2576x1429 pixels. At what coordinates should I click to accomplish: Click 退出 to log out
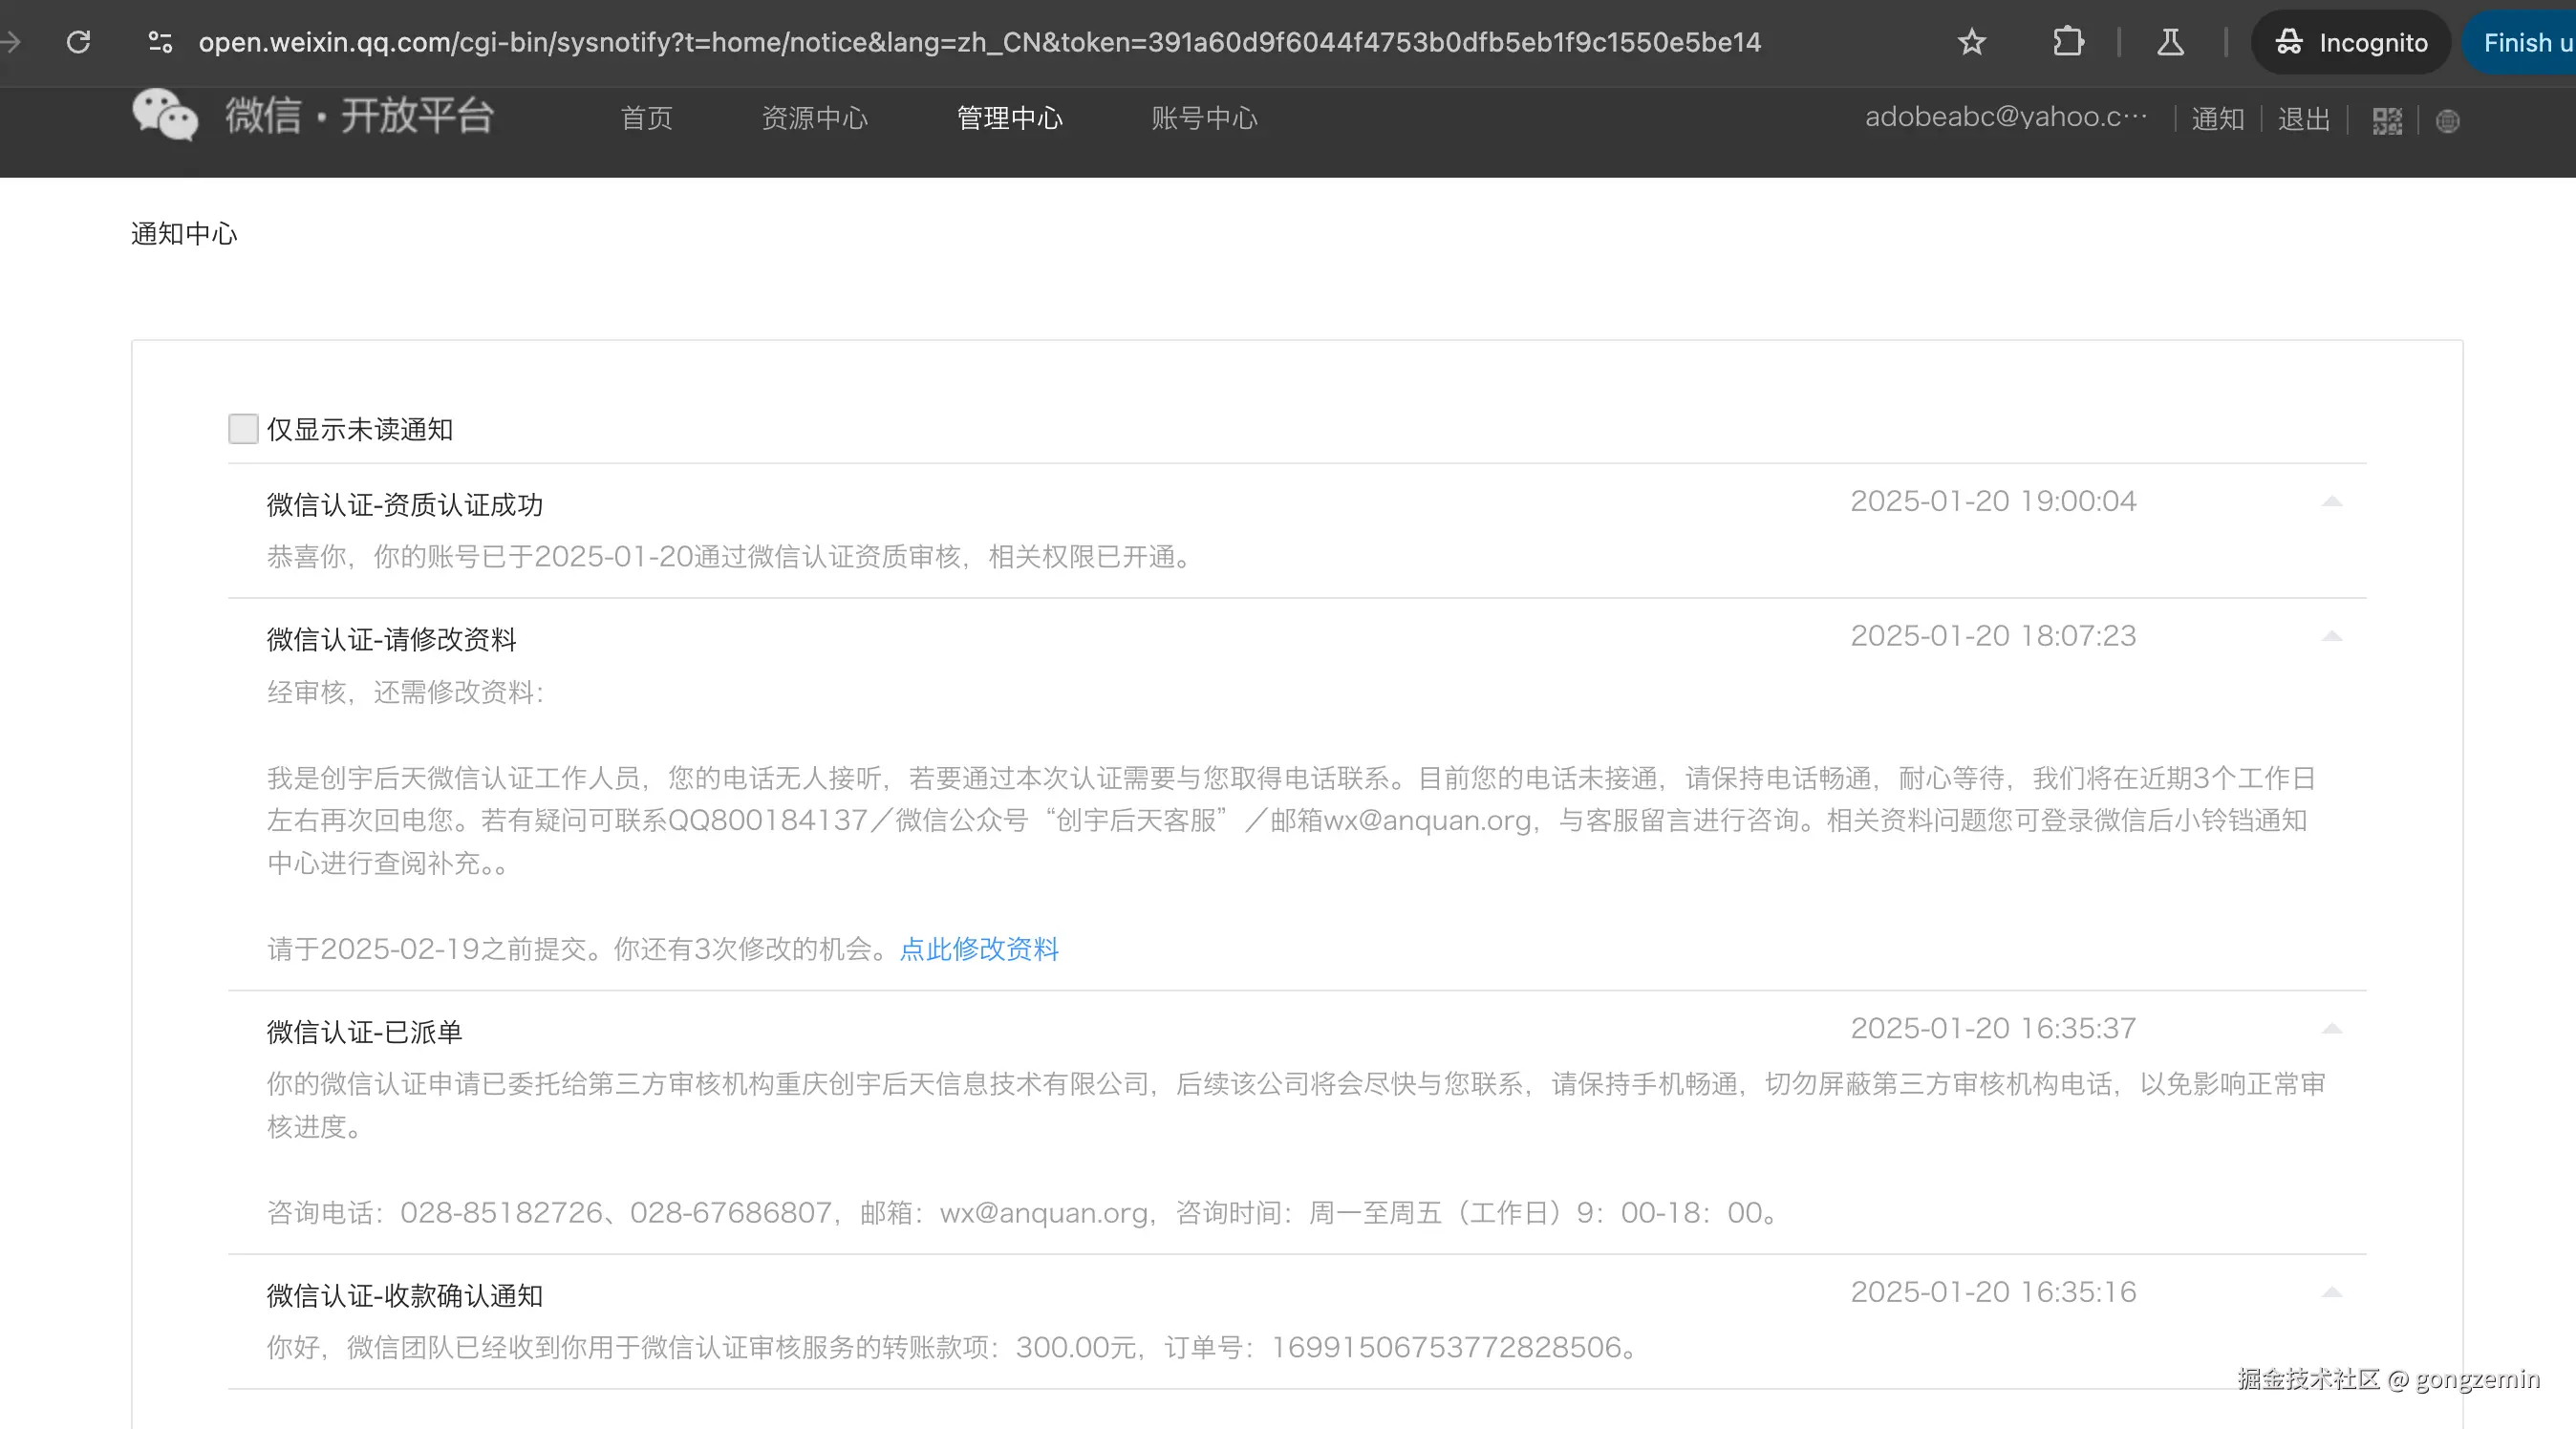coord(2303,119)
